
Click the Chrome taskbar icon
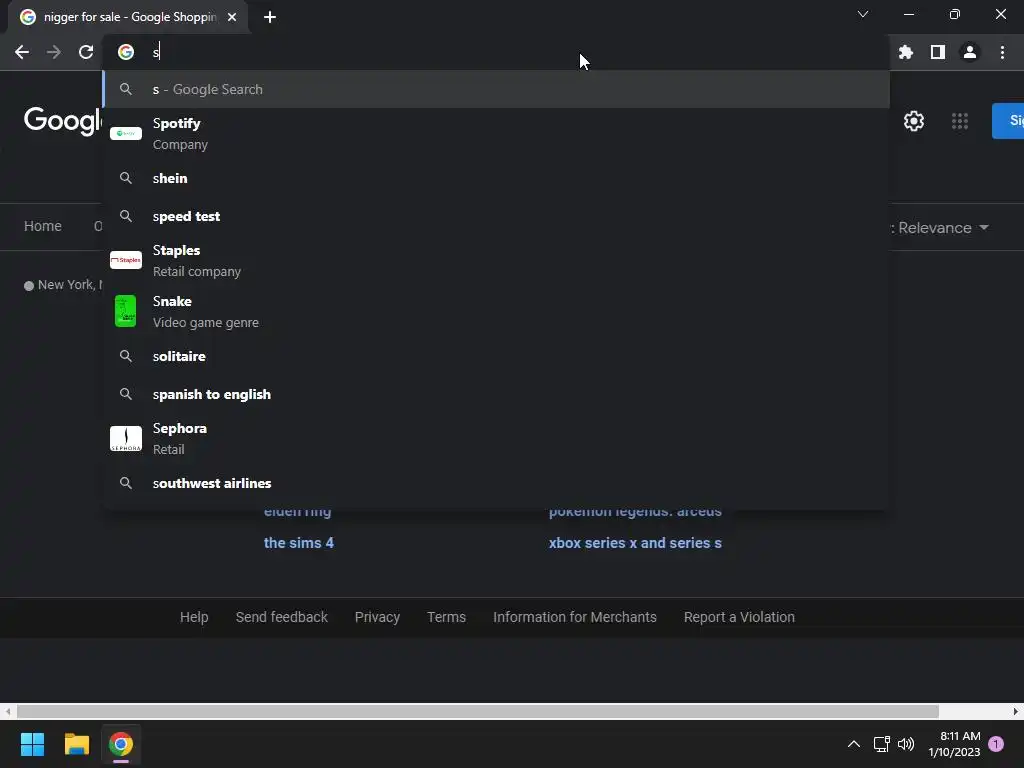click(121, 744)
